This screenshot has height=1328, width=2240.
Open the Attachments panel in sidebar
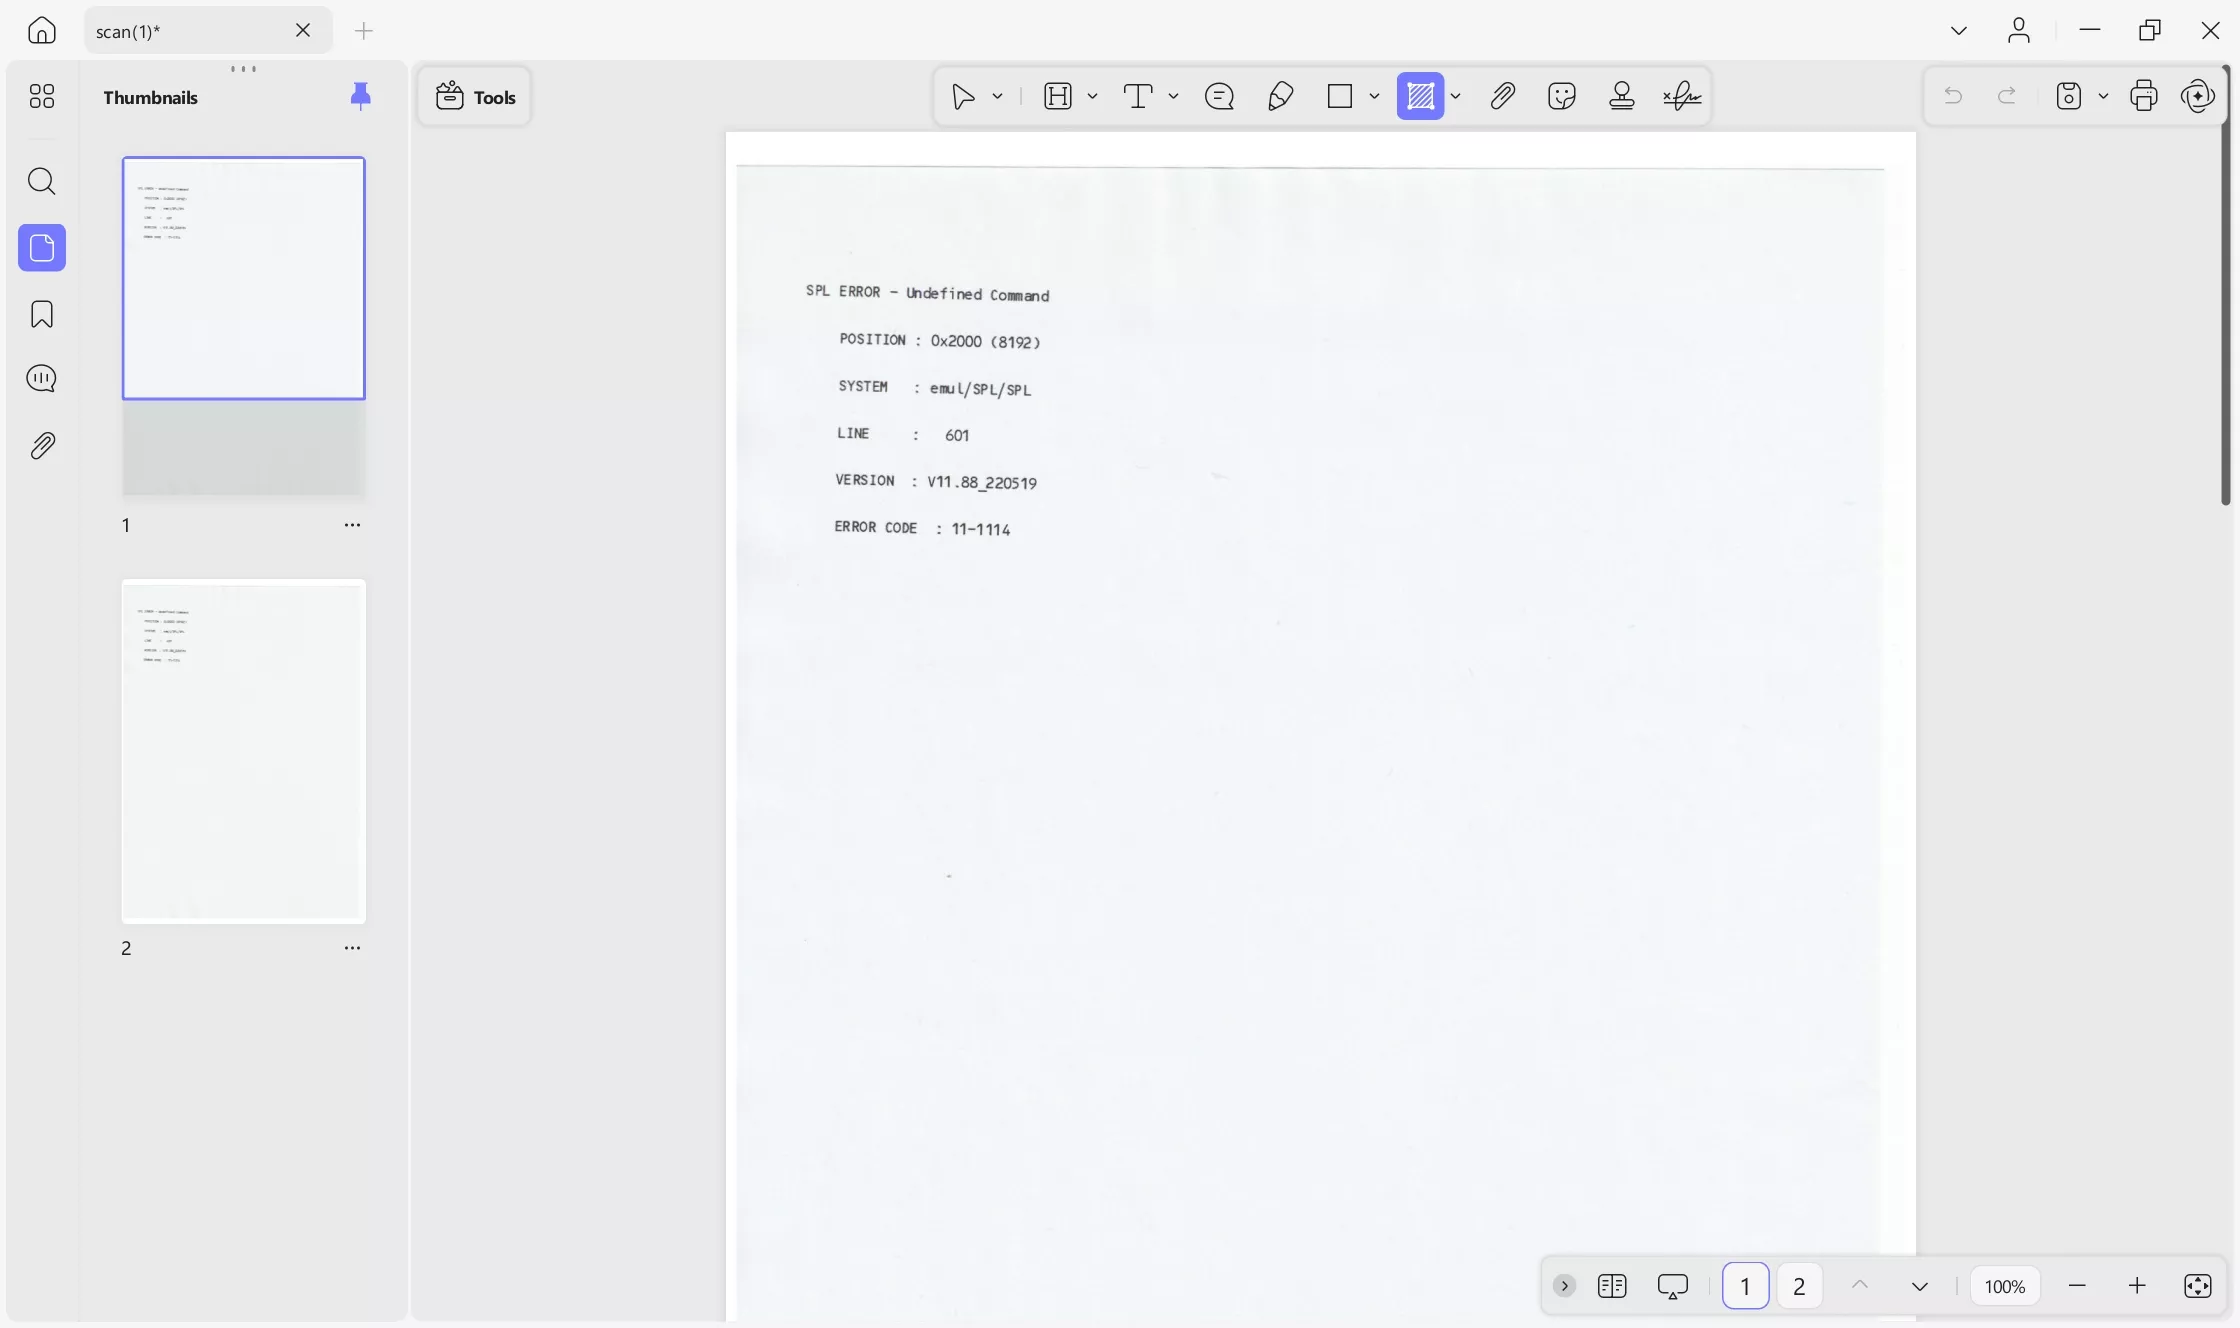[41, 445]
